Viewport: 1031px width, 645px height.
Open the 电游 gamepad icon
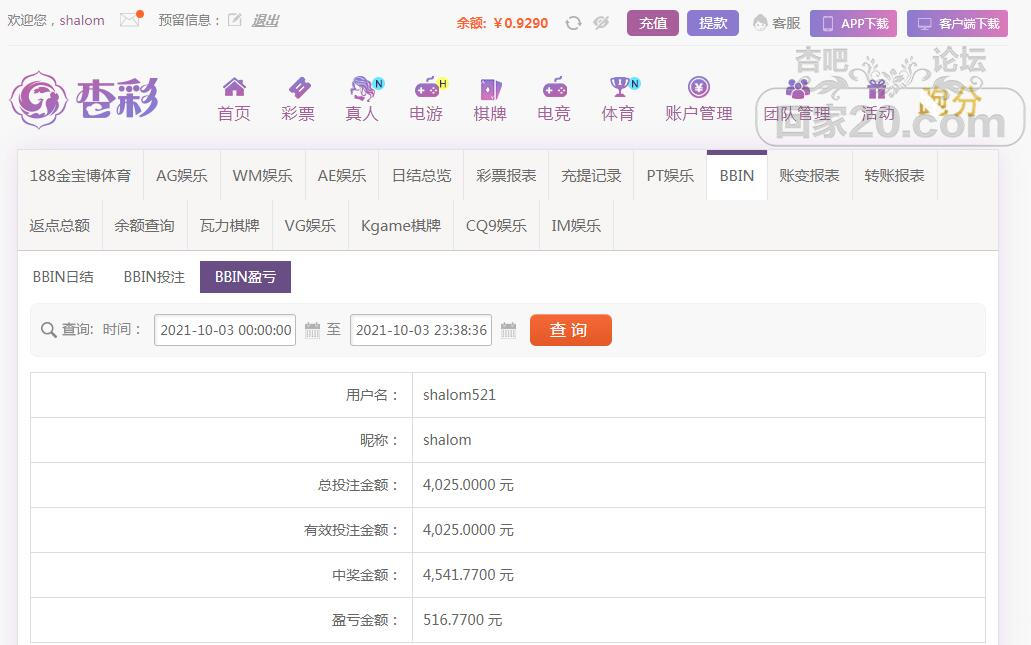[426, 88]
